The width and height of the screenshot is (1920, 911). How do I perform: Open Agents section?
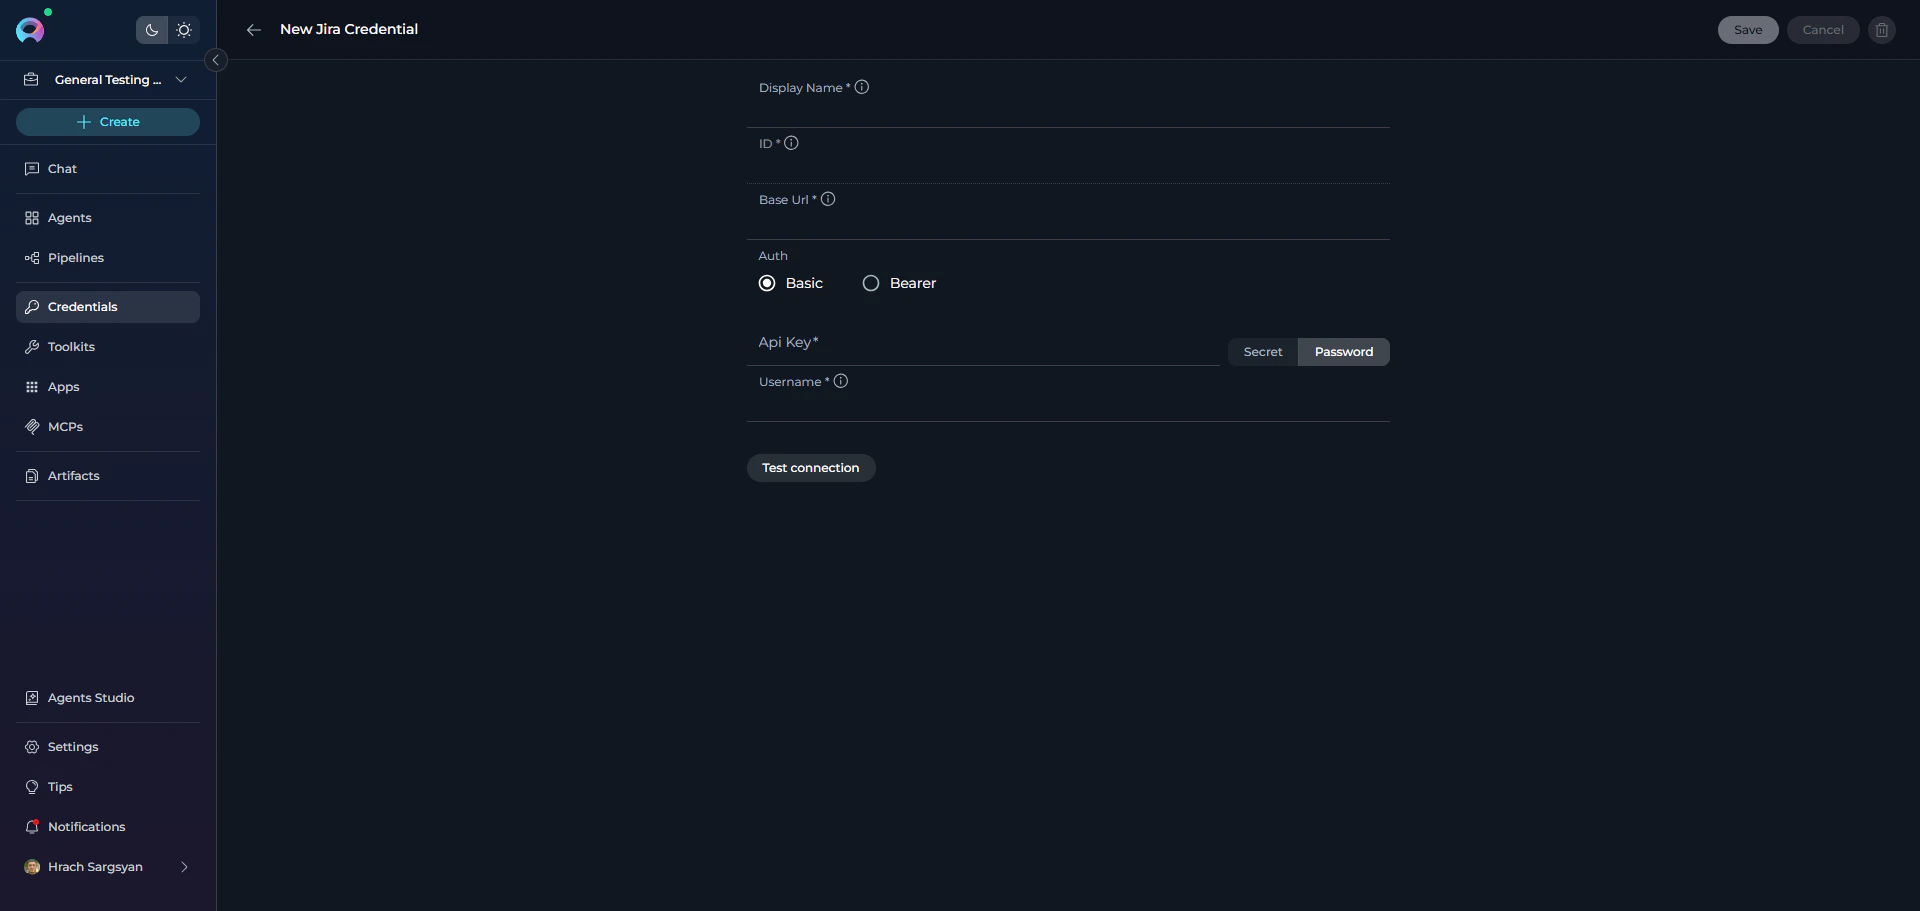[x=108, y=218]
